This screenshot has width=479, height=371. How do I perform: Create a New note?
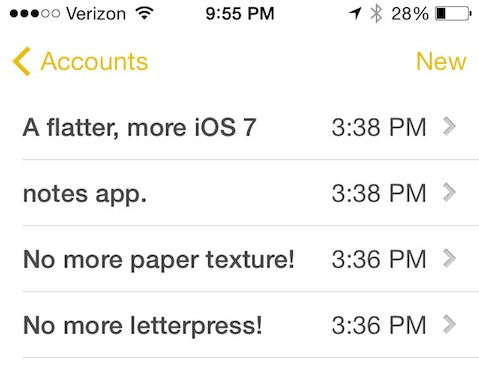(x=441, y=61)
